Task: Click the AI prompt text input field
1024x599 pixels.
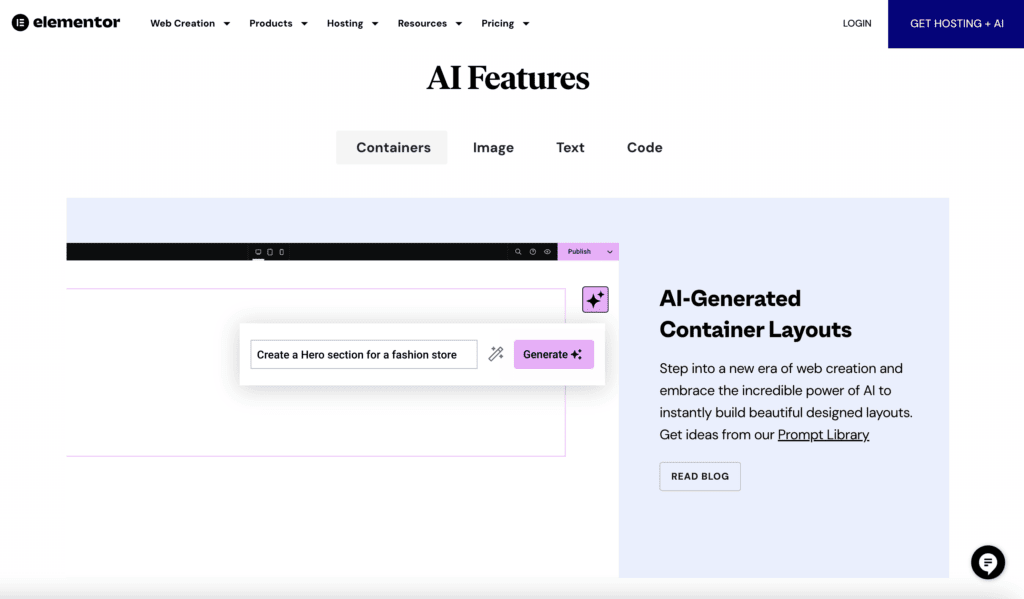Action: pos(363,354)
